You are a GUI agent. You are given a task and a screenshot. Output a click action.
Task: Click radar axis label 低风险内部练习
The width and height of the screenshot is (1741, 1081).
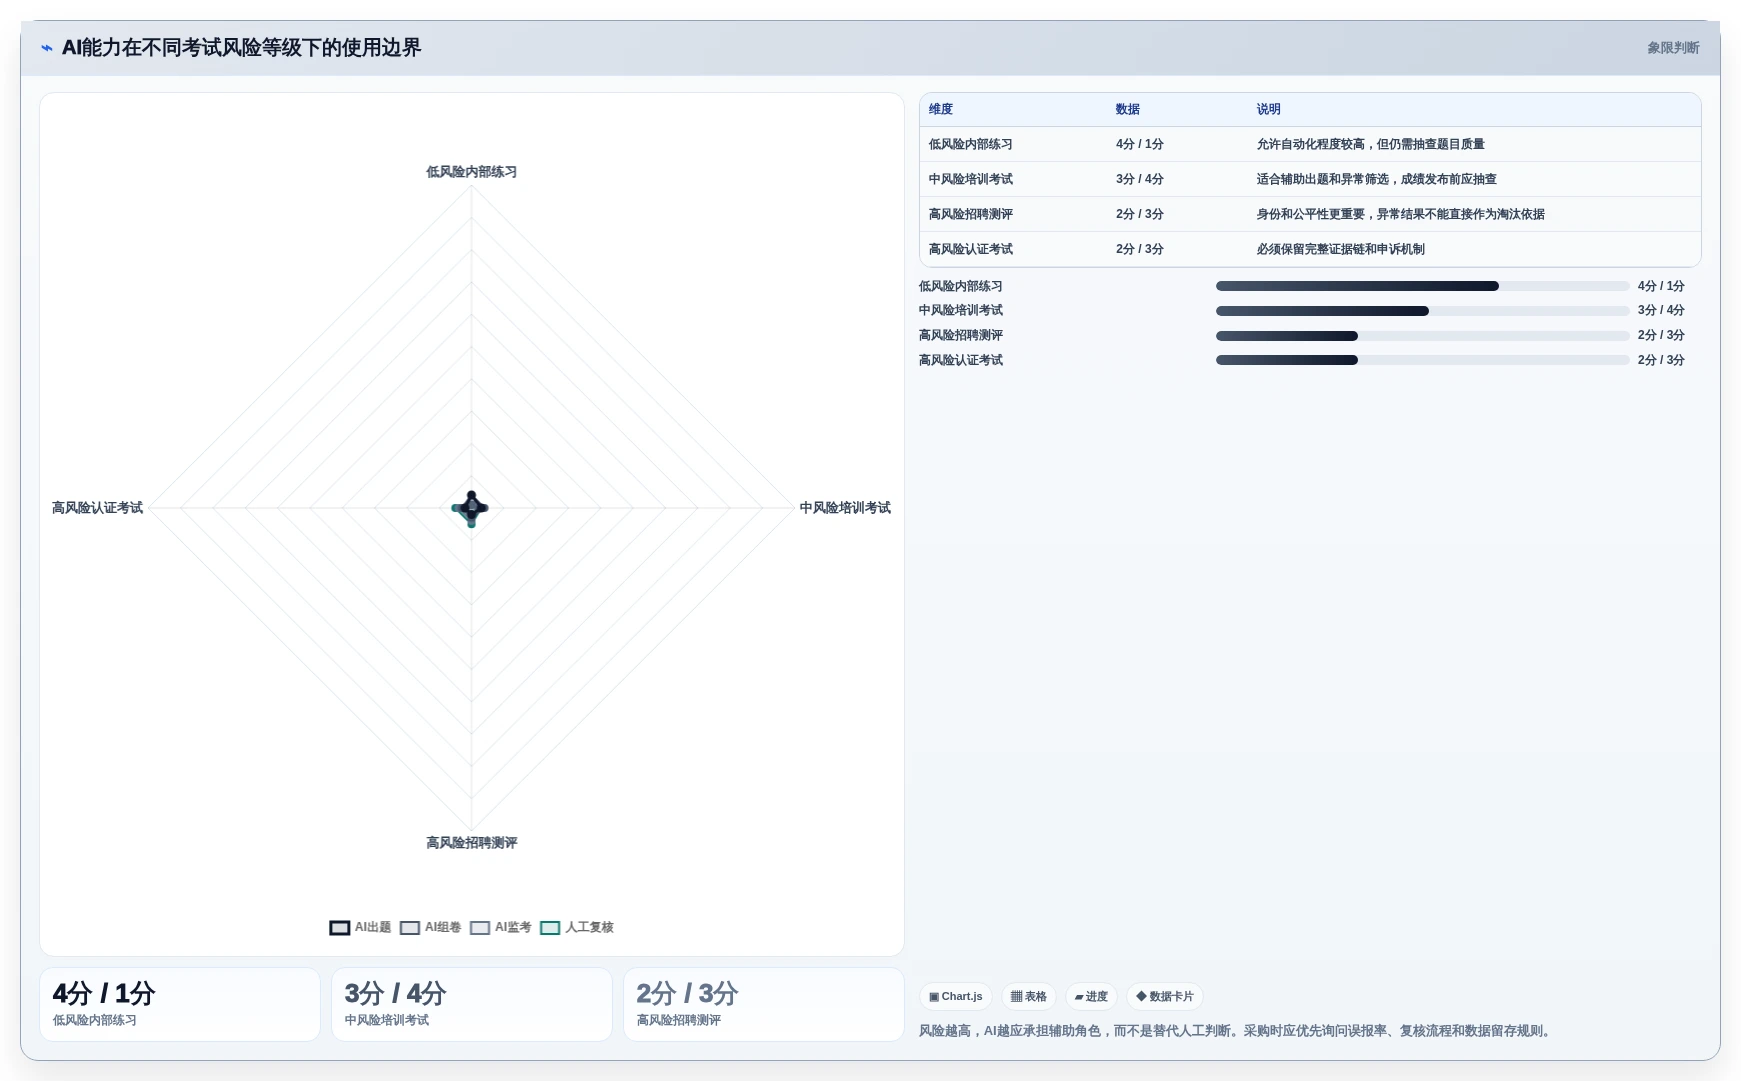click(x=472, y=172)
